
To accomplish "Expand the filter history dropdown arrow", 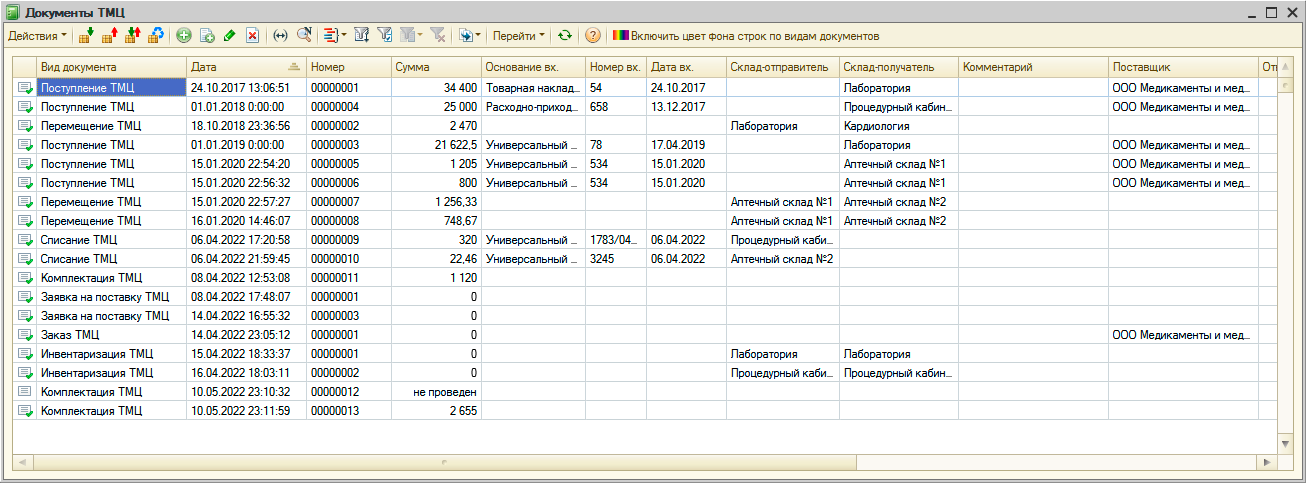I will click(421, 36).
